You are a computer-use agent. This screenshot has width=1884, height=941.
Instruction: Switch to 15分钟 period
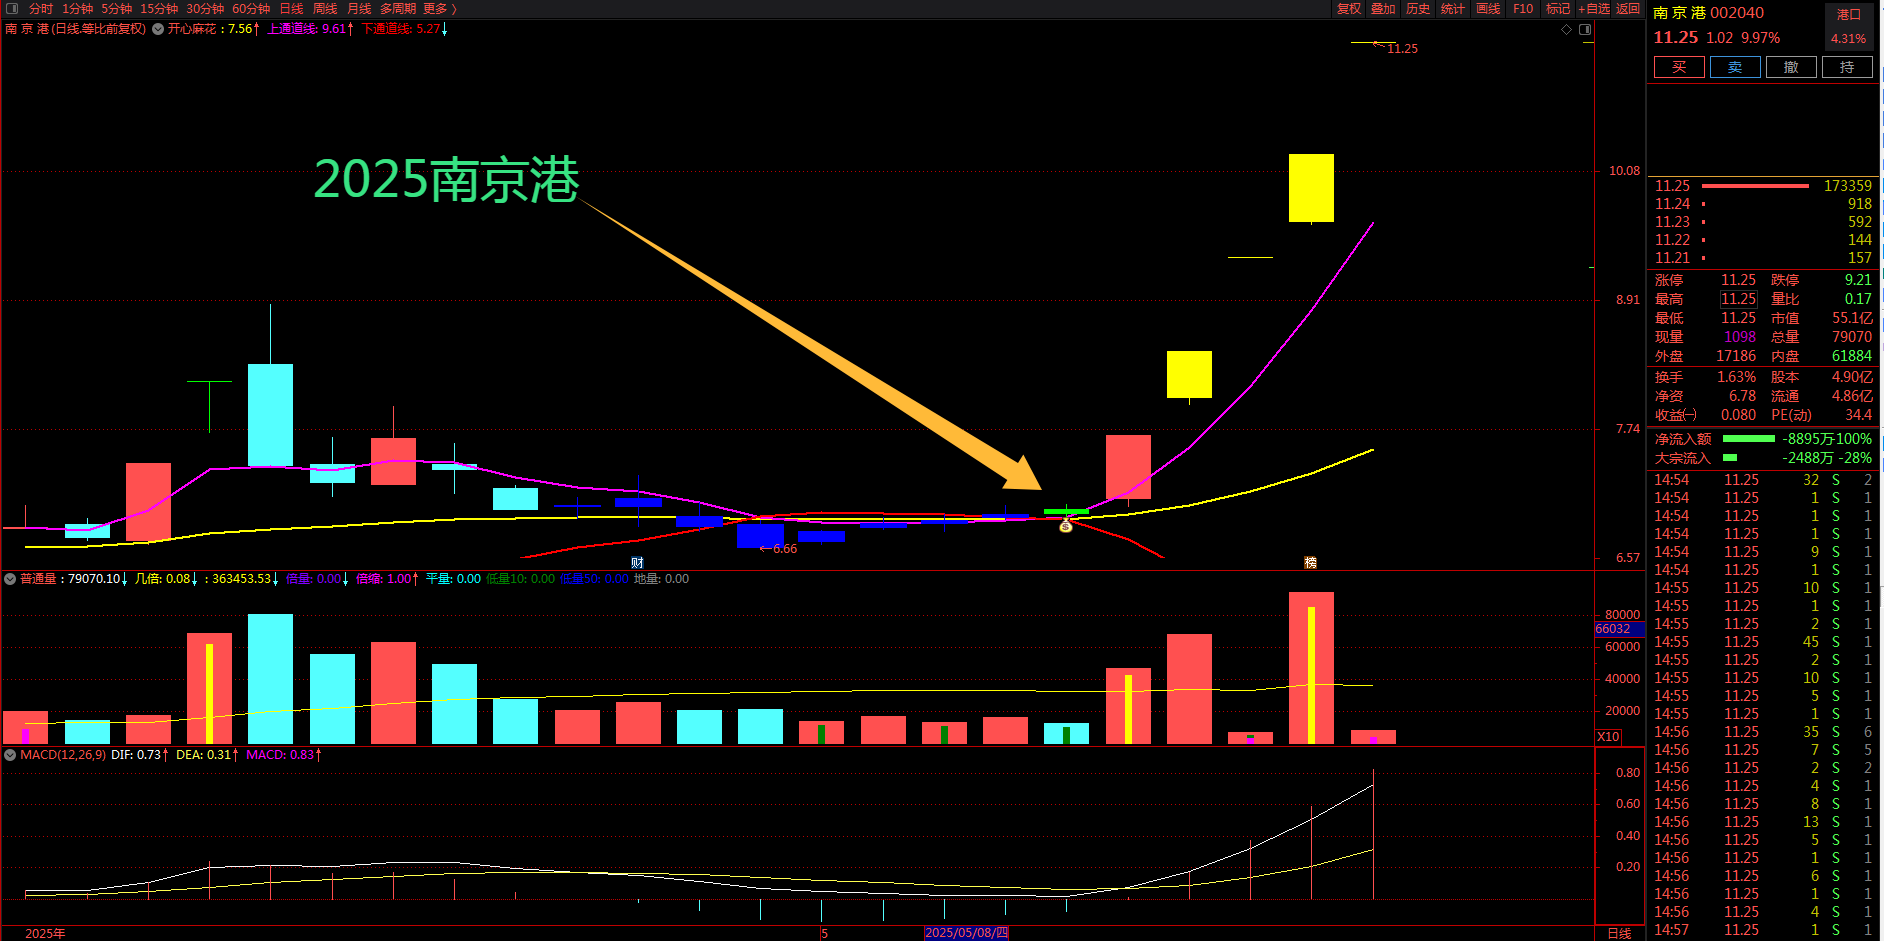pos(159,8)
